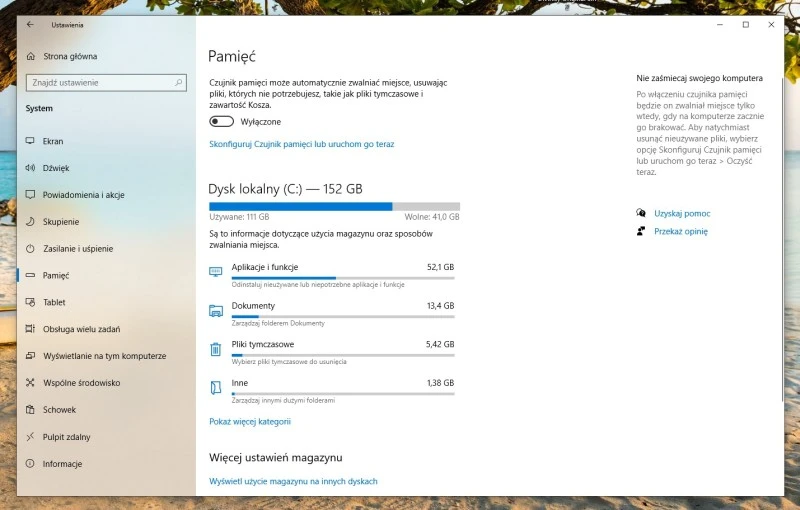This screenshot has height=510, width=800.
Task: Expand Pokaż więcej kategorii
Action: [x=249, y=421]
